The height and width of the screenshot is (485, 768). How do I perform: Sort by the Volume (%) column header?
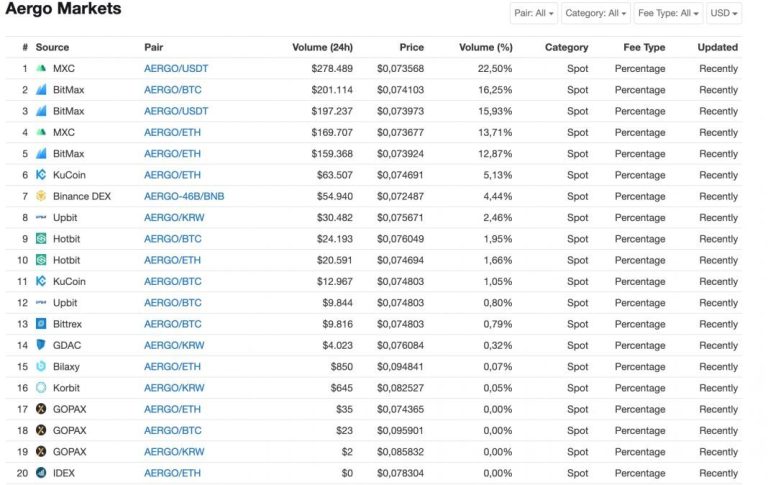point(486,48)
